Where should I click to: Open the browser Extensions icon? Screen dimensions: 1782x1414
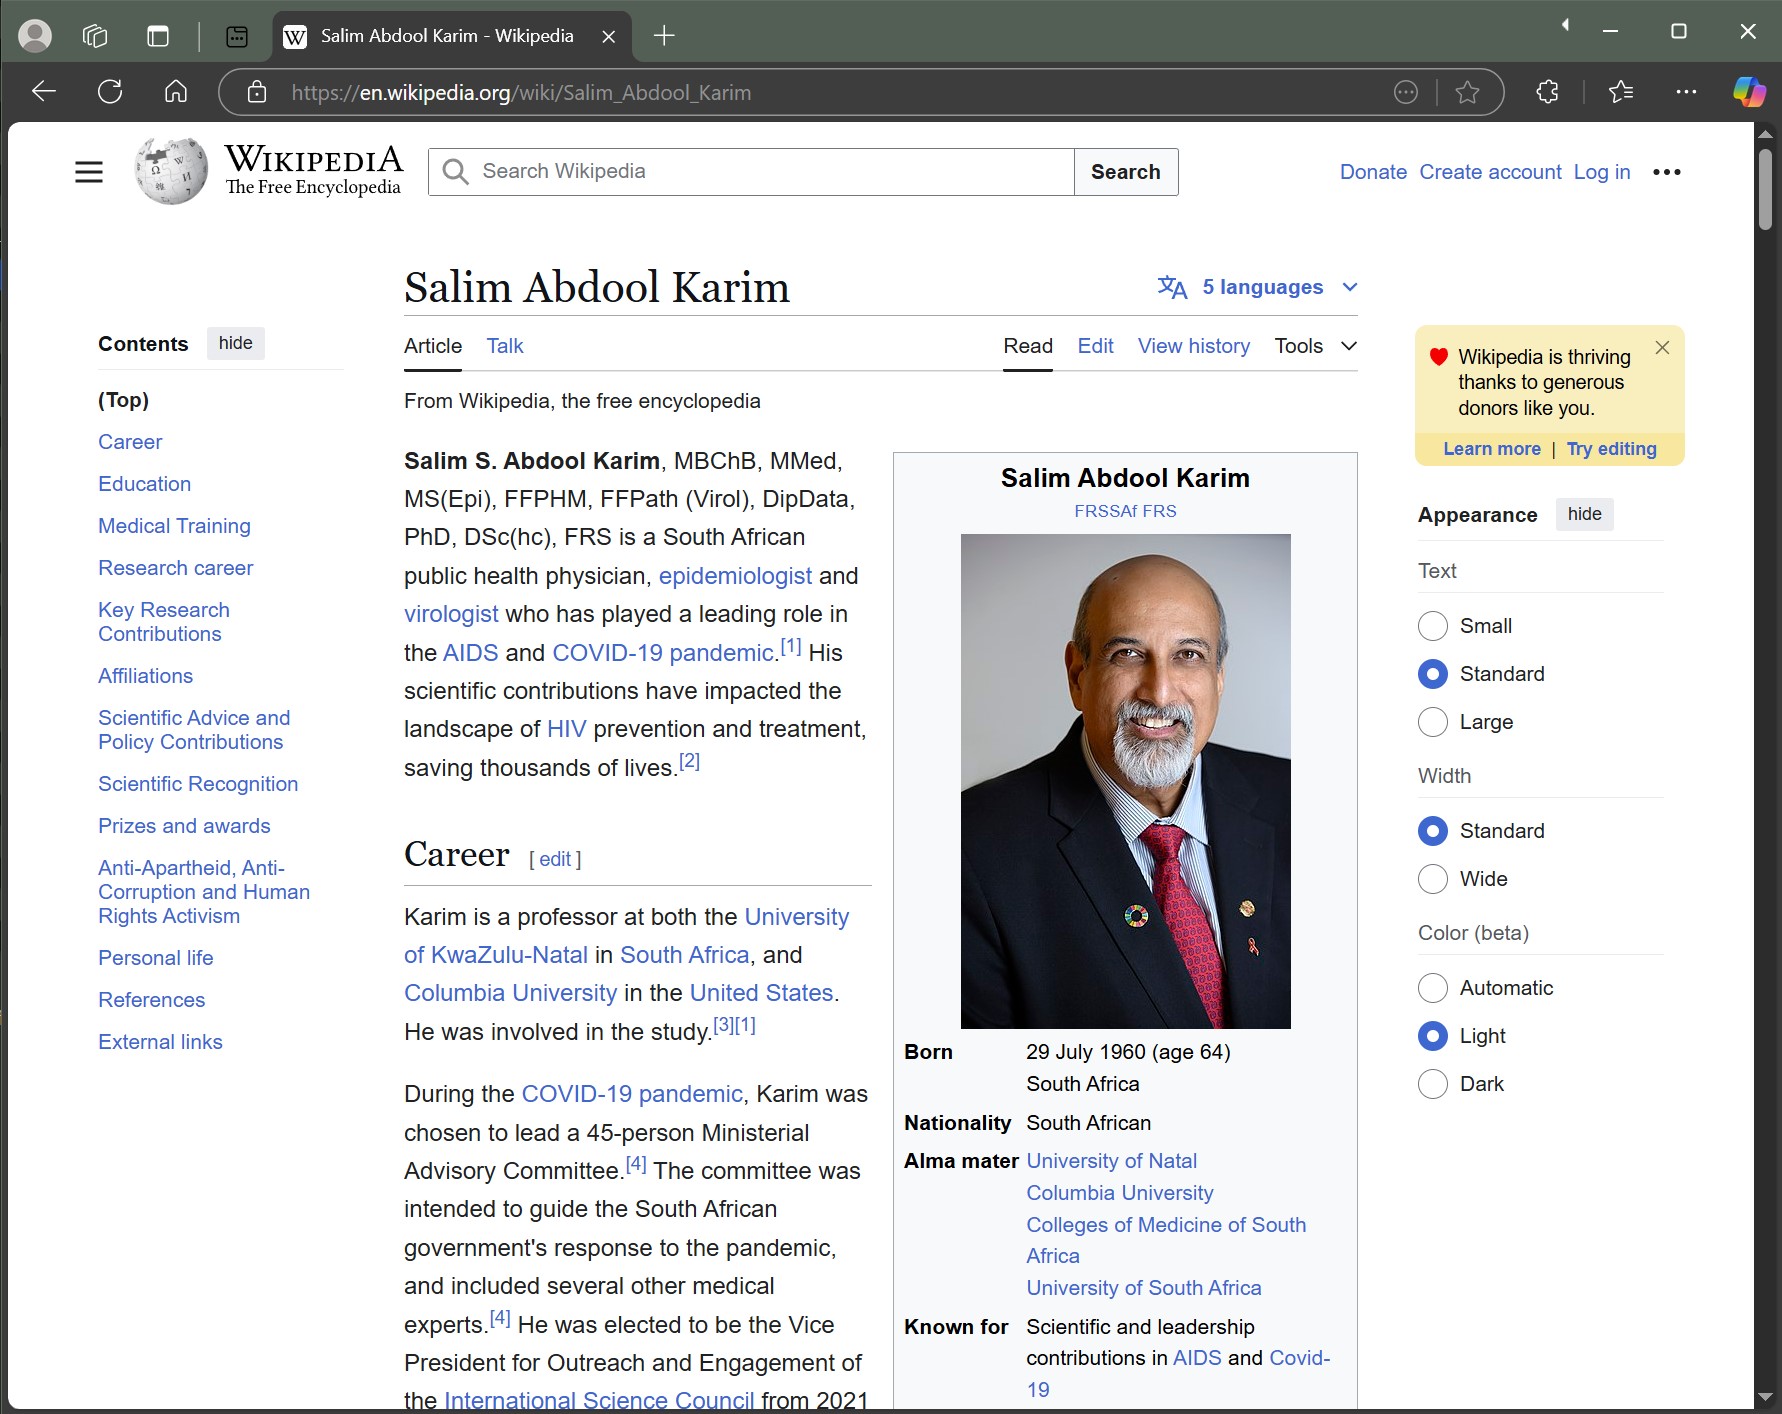(1548, 92)
